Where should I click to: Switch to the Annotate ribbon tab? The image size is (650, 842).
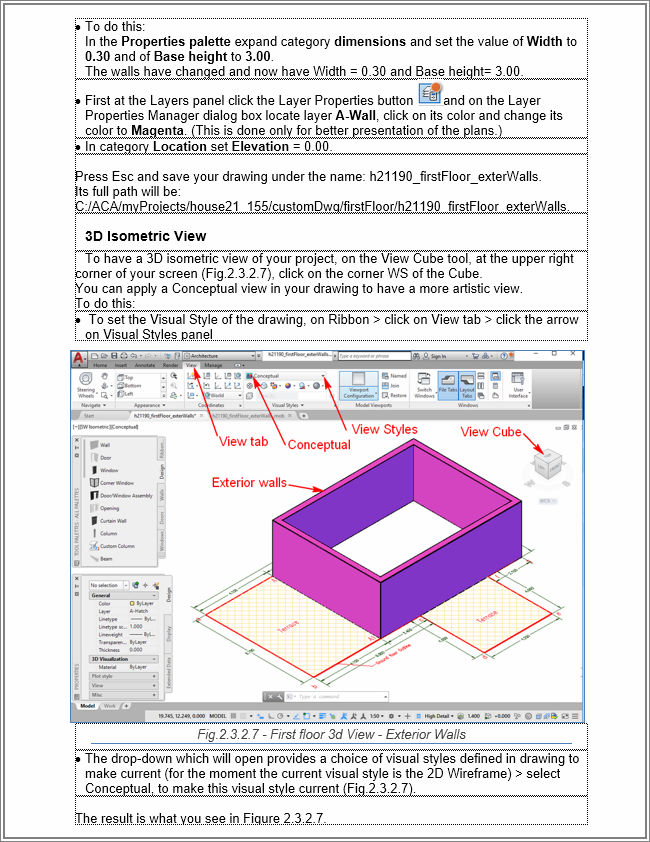pyautogui.click(x=145, y=365)
